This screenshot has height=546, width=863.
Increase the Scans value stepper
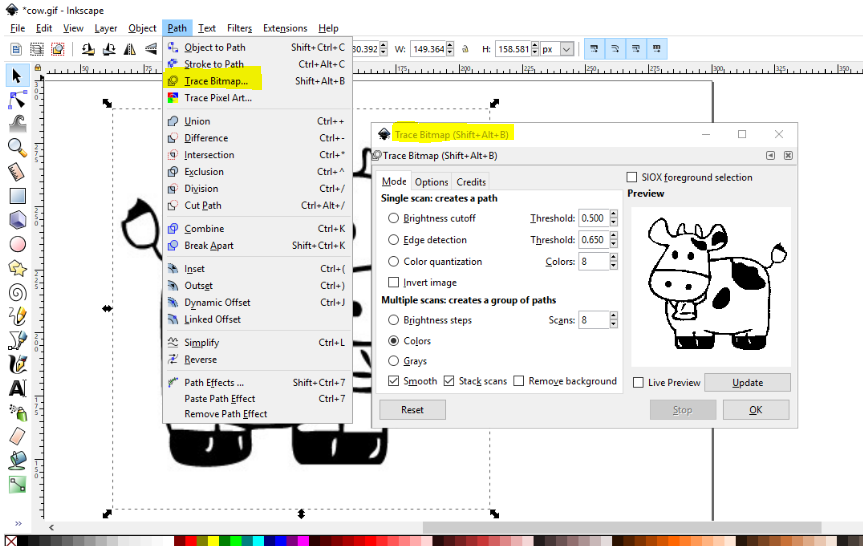[614, 316]
